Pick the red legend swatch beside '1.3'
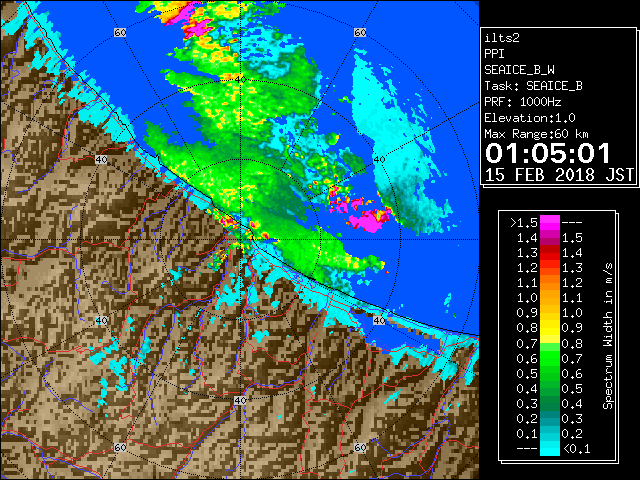The image size is (640, 480). 550,253
